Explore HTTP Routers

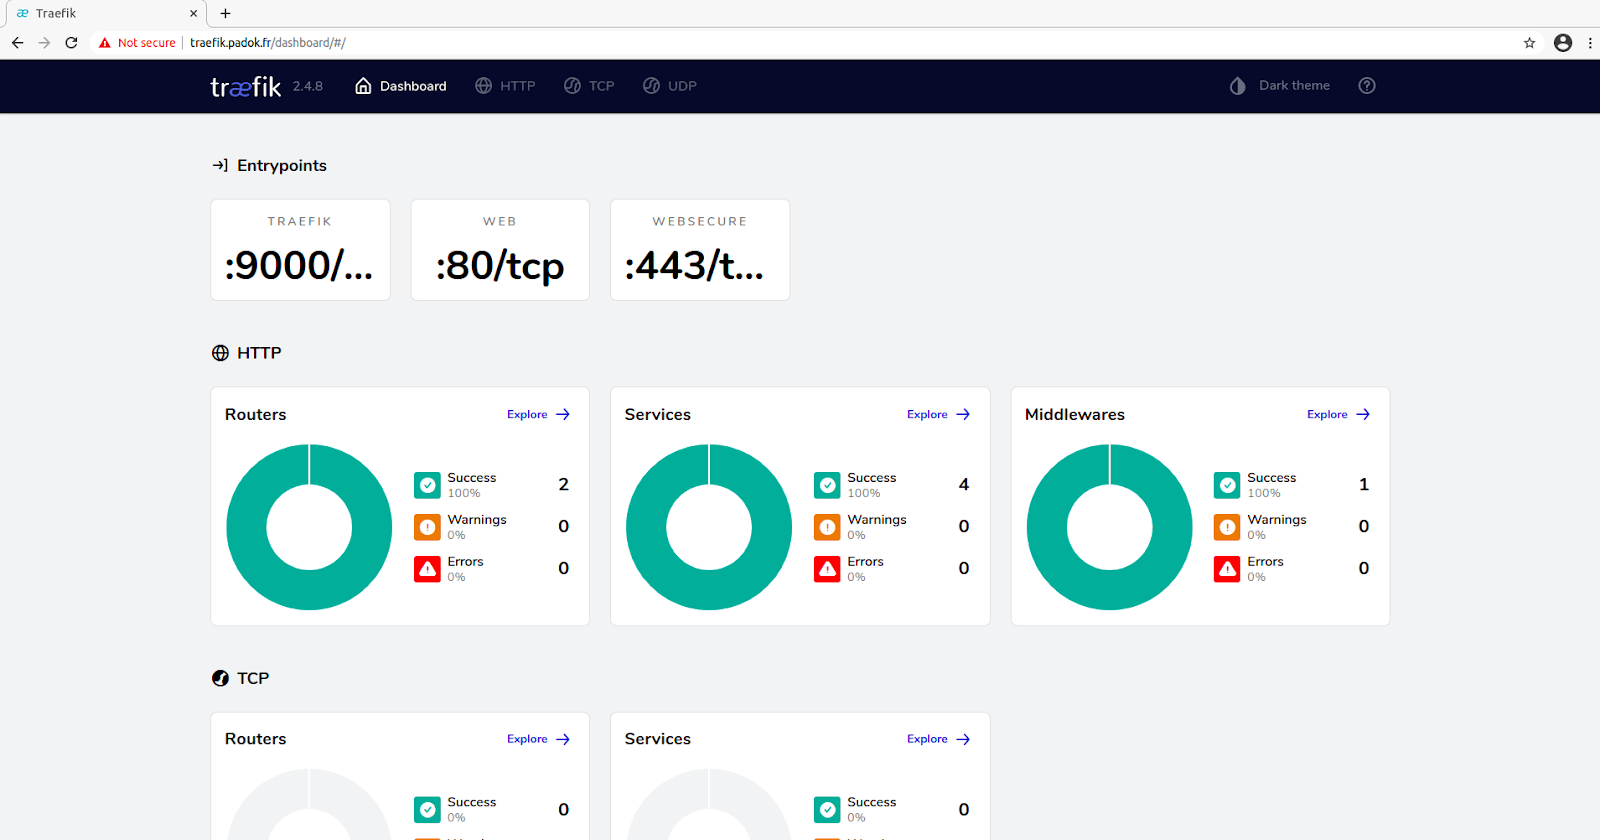tap(538, 414)
